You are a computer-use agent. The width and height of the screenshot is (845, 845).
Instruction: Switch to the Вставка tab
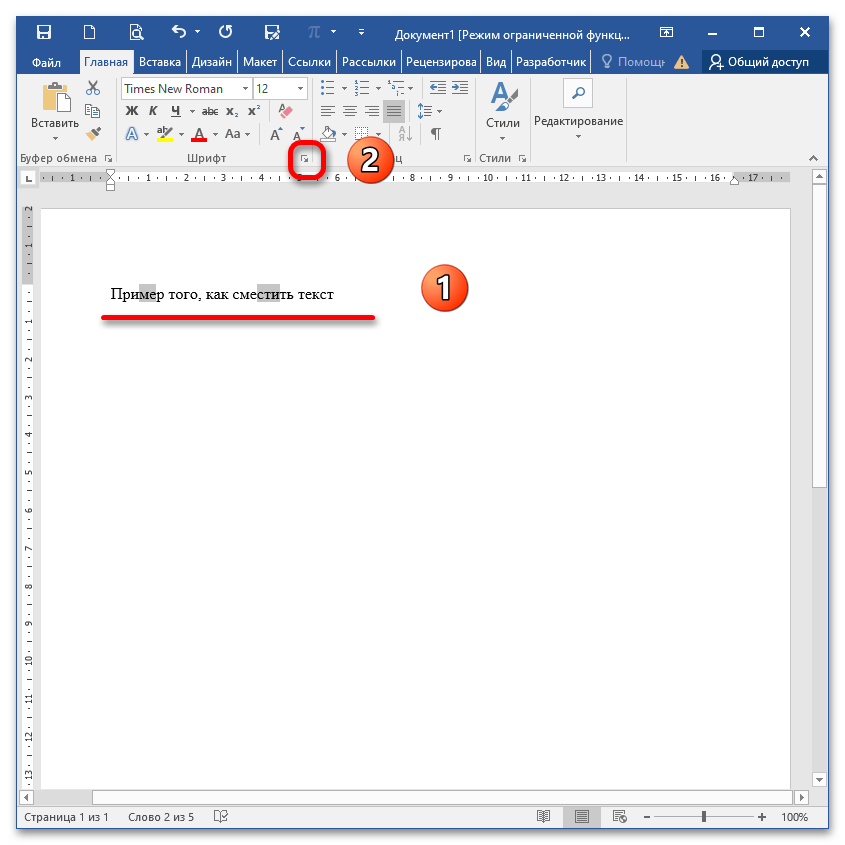pyautogui.click(x=160, y=62)
